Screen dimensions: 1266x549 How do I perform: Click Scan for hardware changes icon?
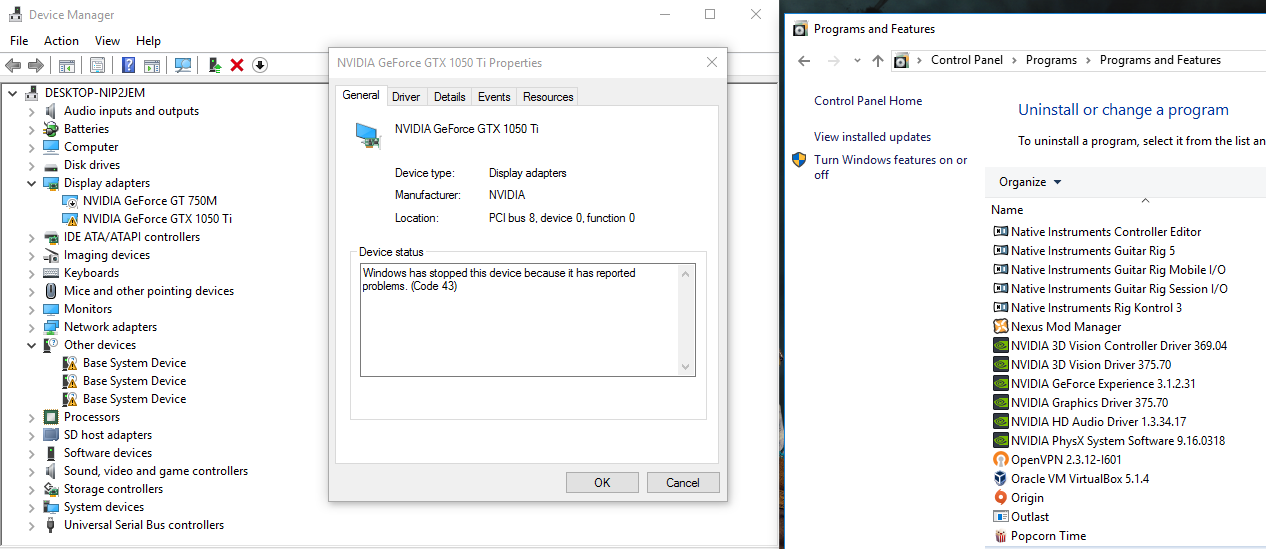183,65
